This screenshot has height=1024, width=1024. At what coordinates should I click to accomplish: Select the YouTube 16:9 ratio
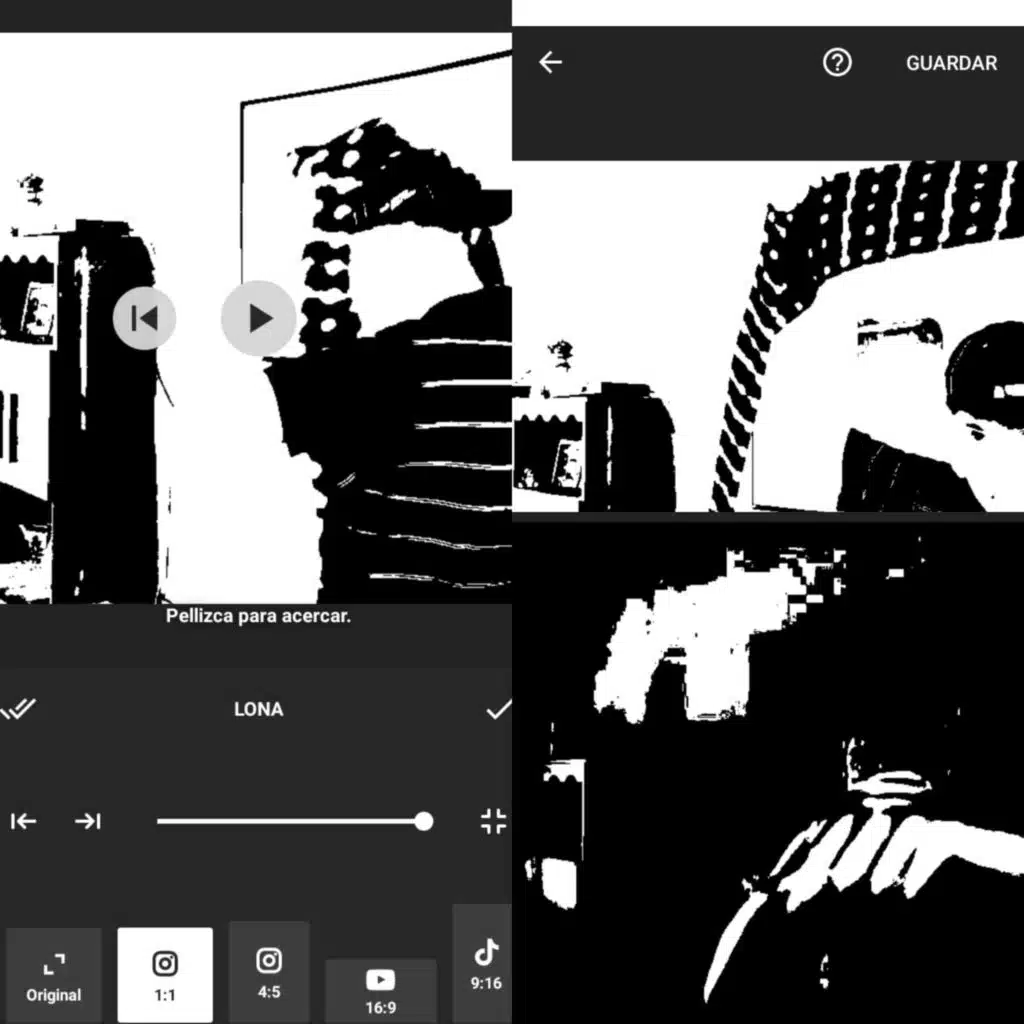(380, 990)
